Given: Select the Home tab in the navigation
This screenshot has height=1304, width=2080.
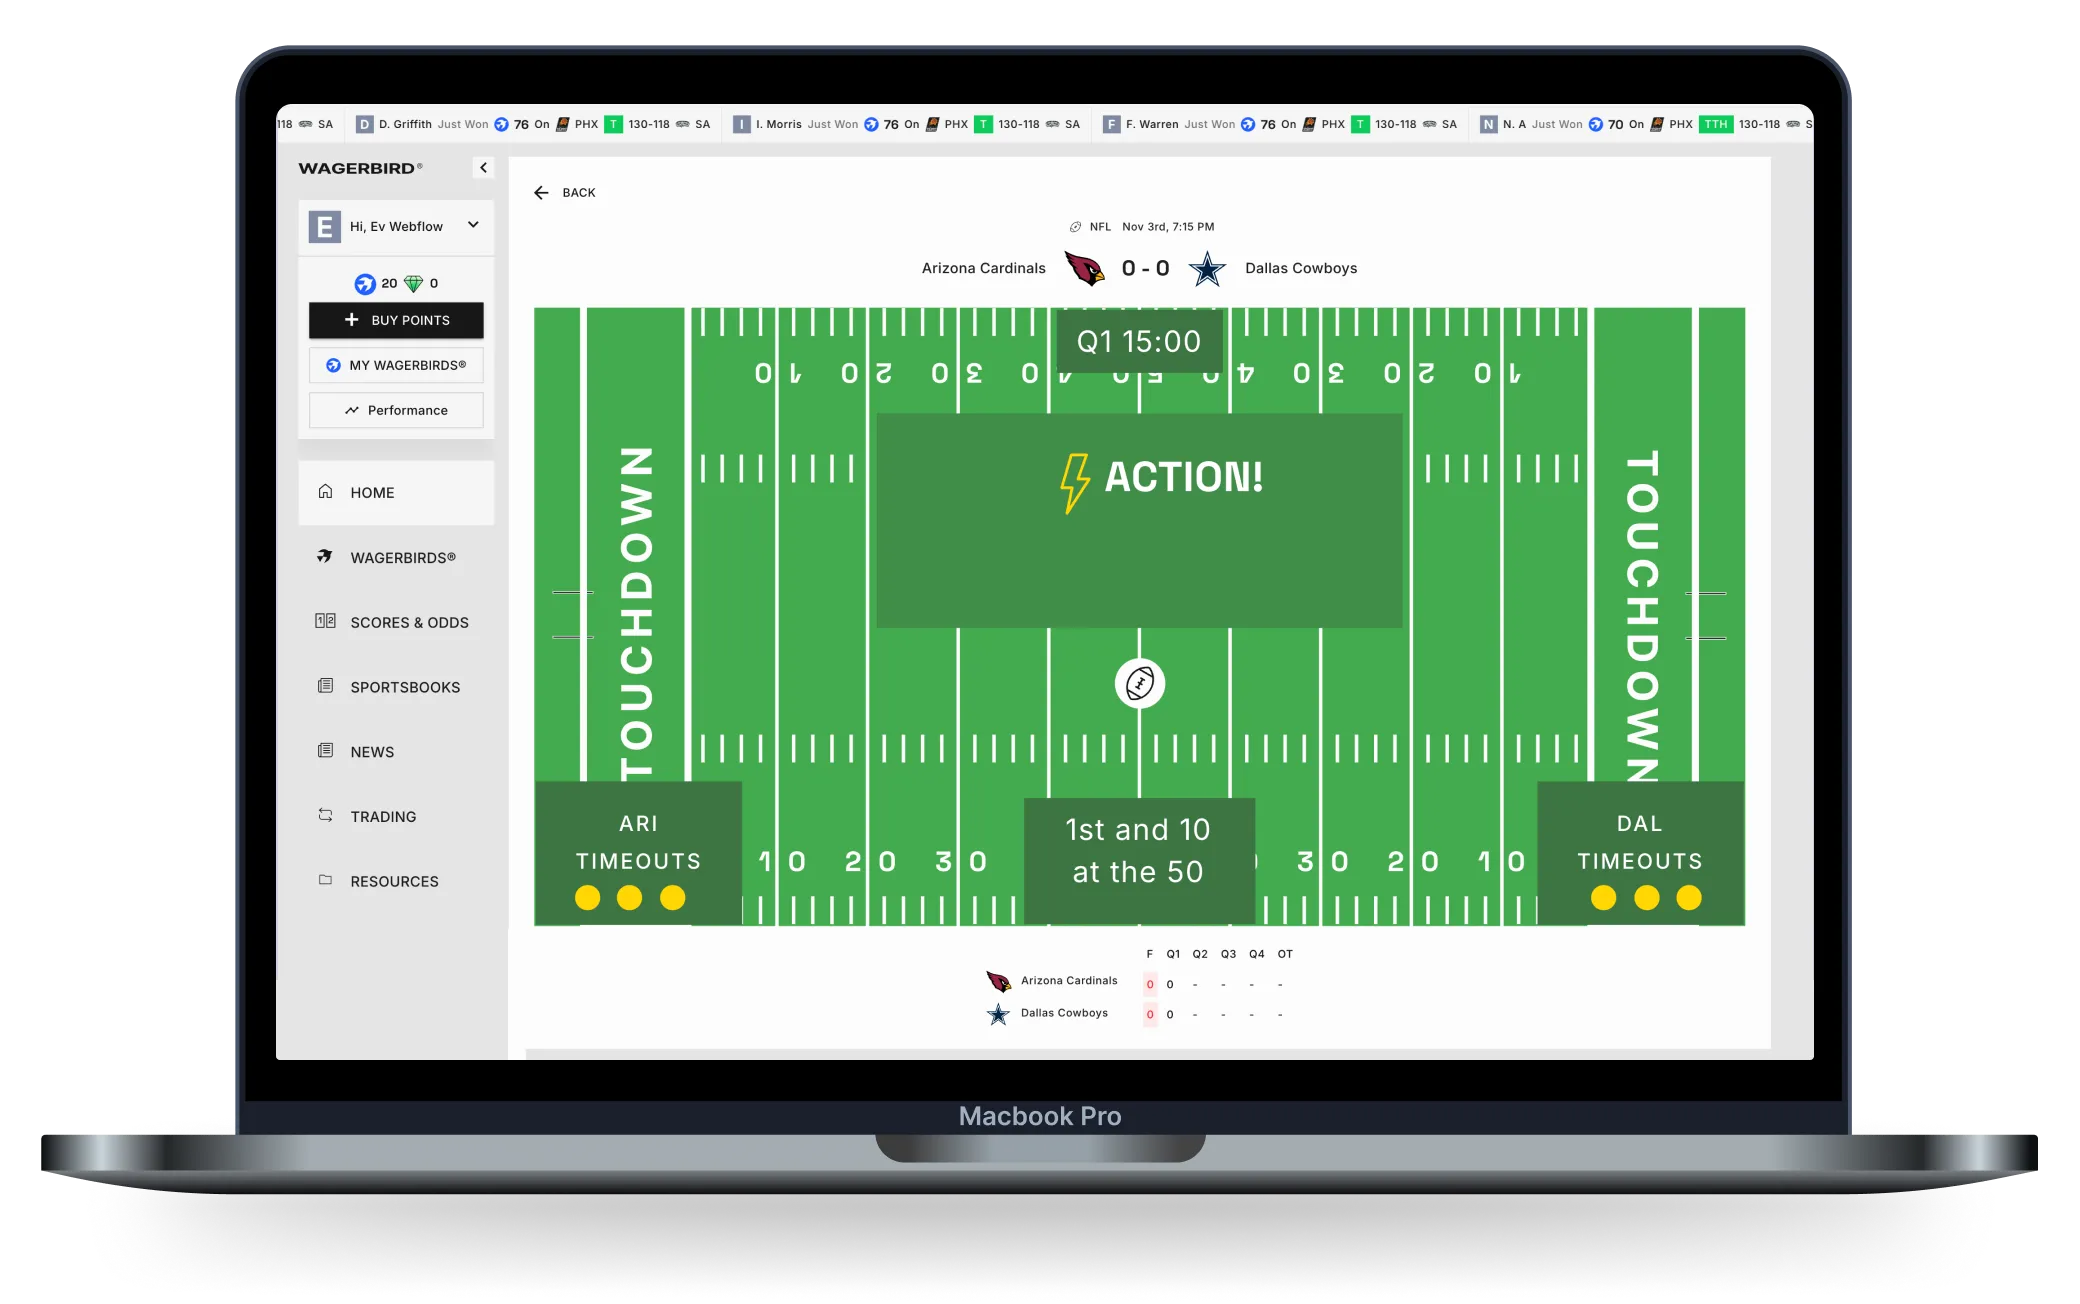Looking at the screenshot, I should coord(371,491).
